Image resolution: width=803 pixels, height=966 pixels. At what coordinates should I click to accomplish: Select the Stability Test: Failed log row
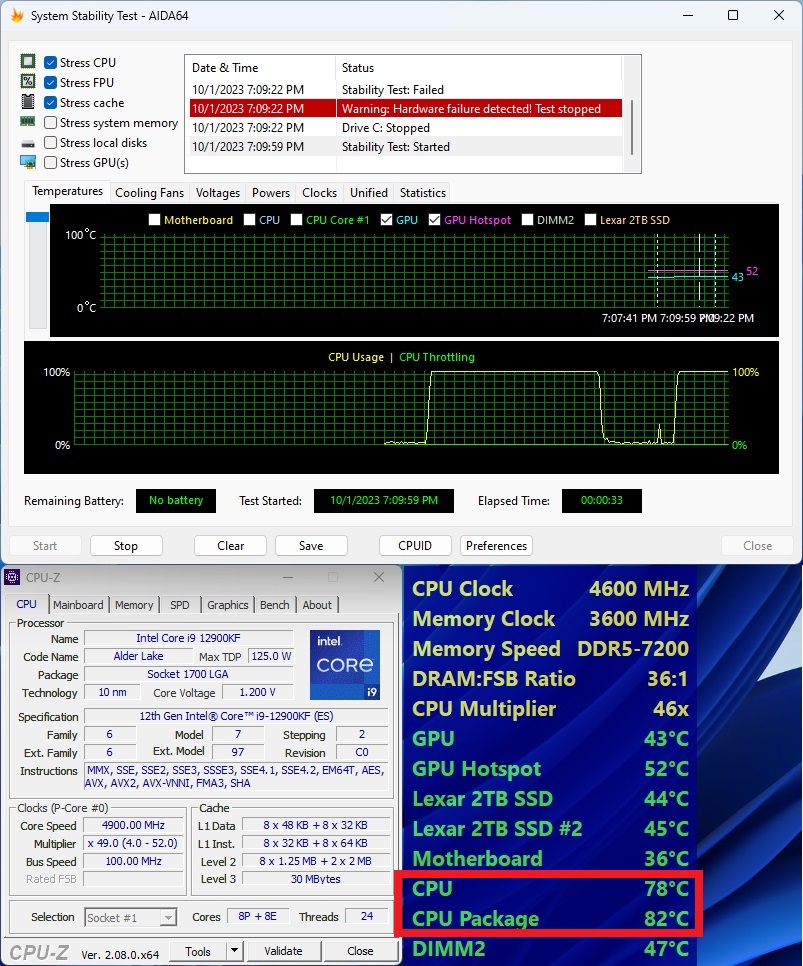point(406,89)
